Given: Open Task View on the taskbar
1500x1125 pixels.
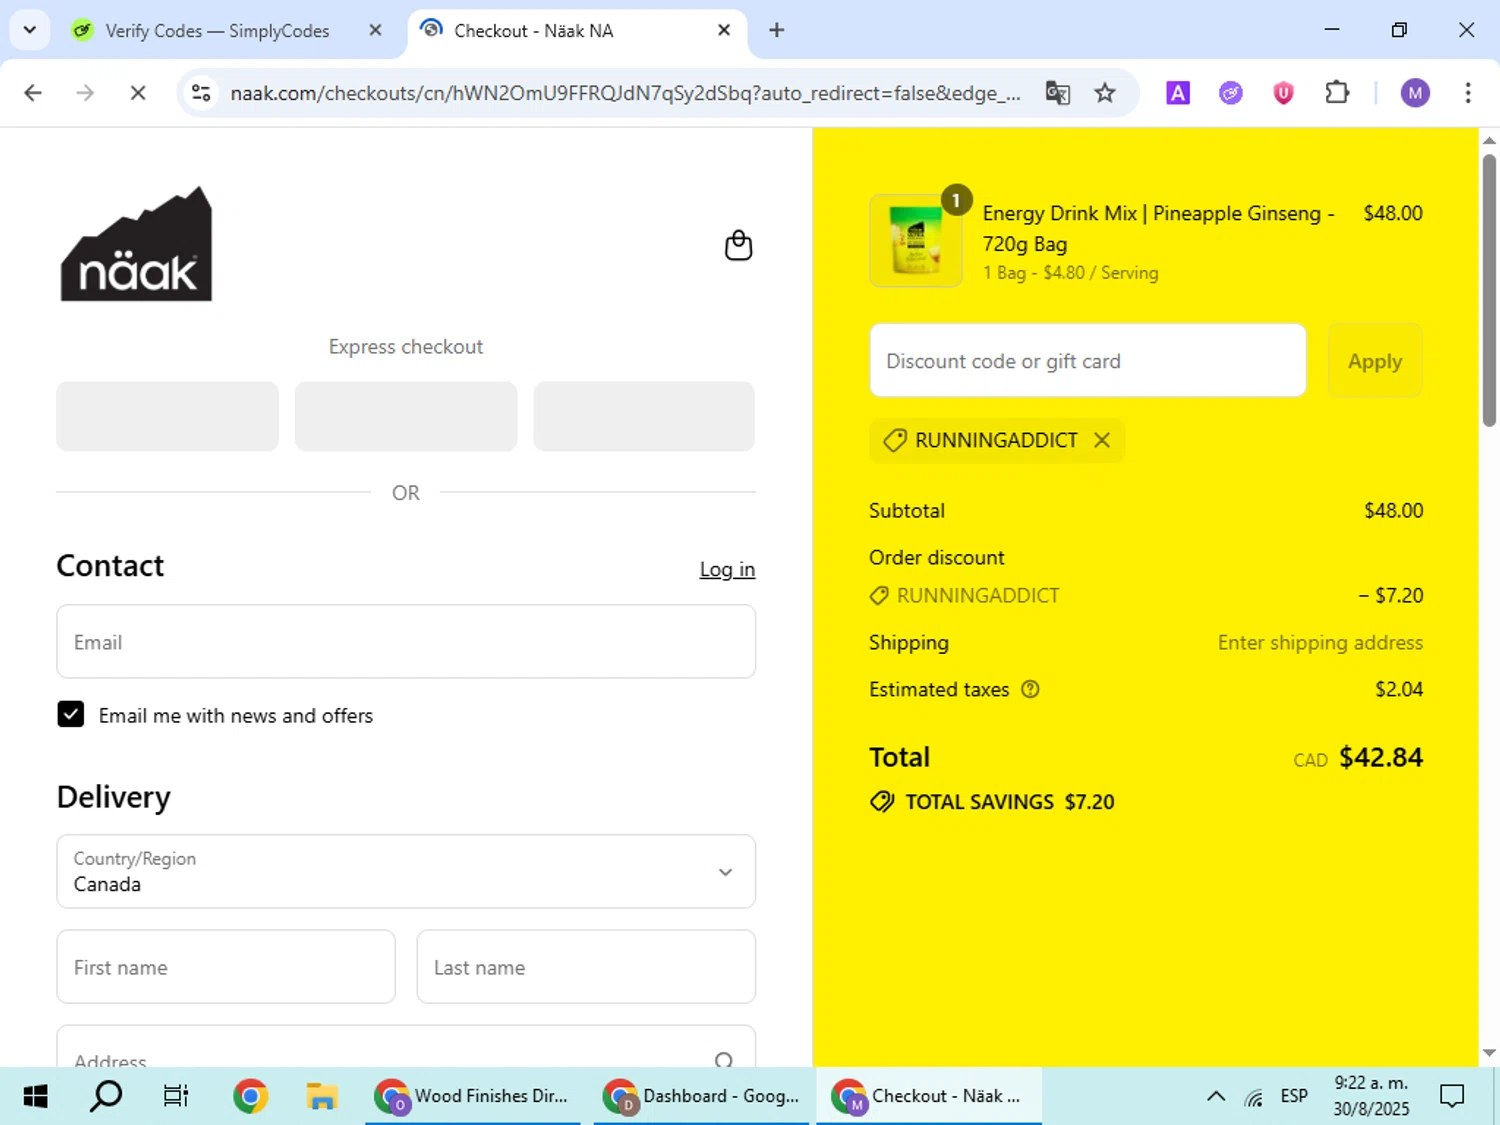Looking at the screenshot, I should point(176,1096).
